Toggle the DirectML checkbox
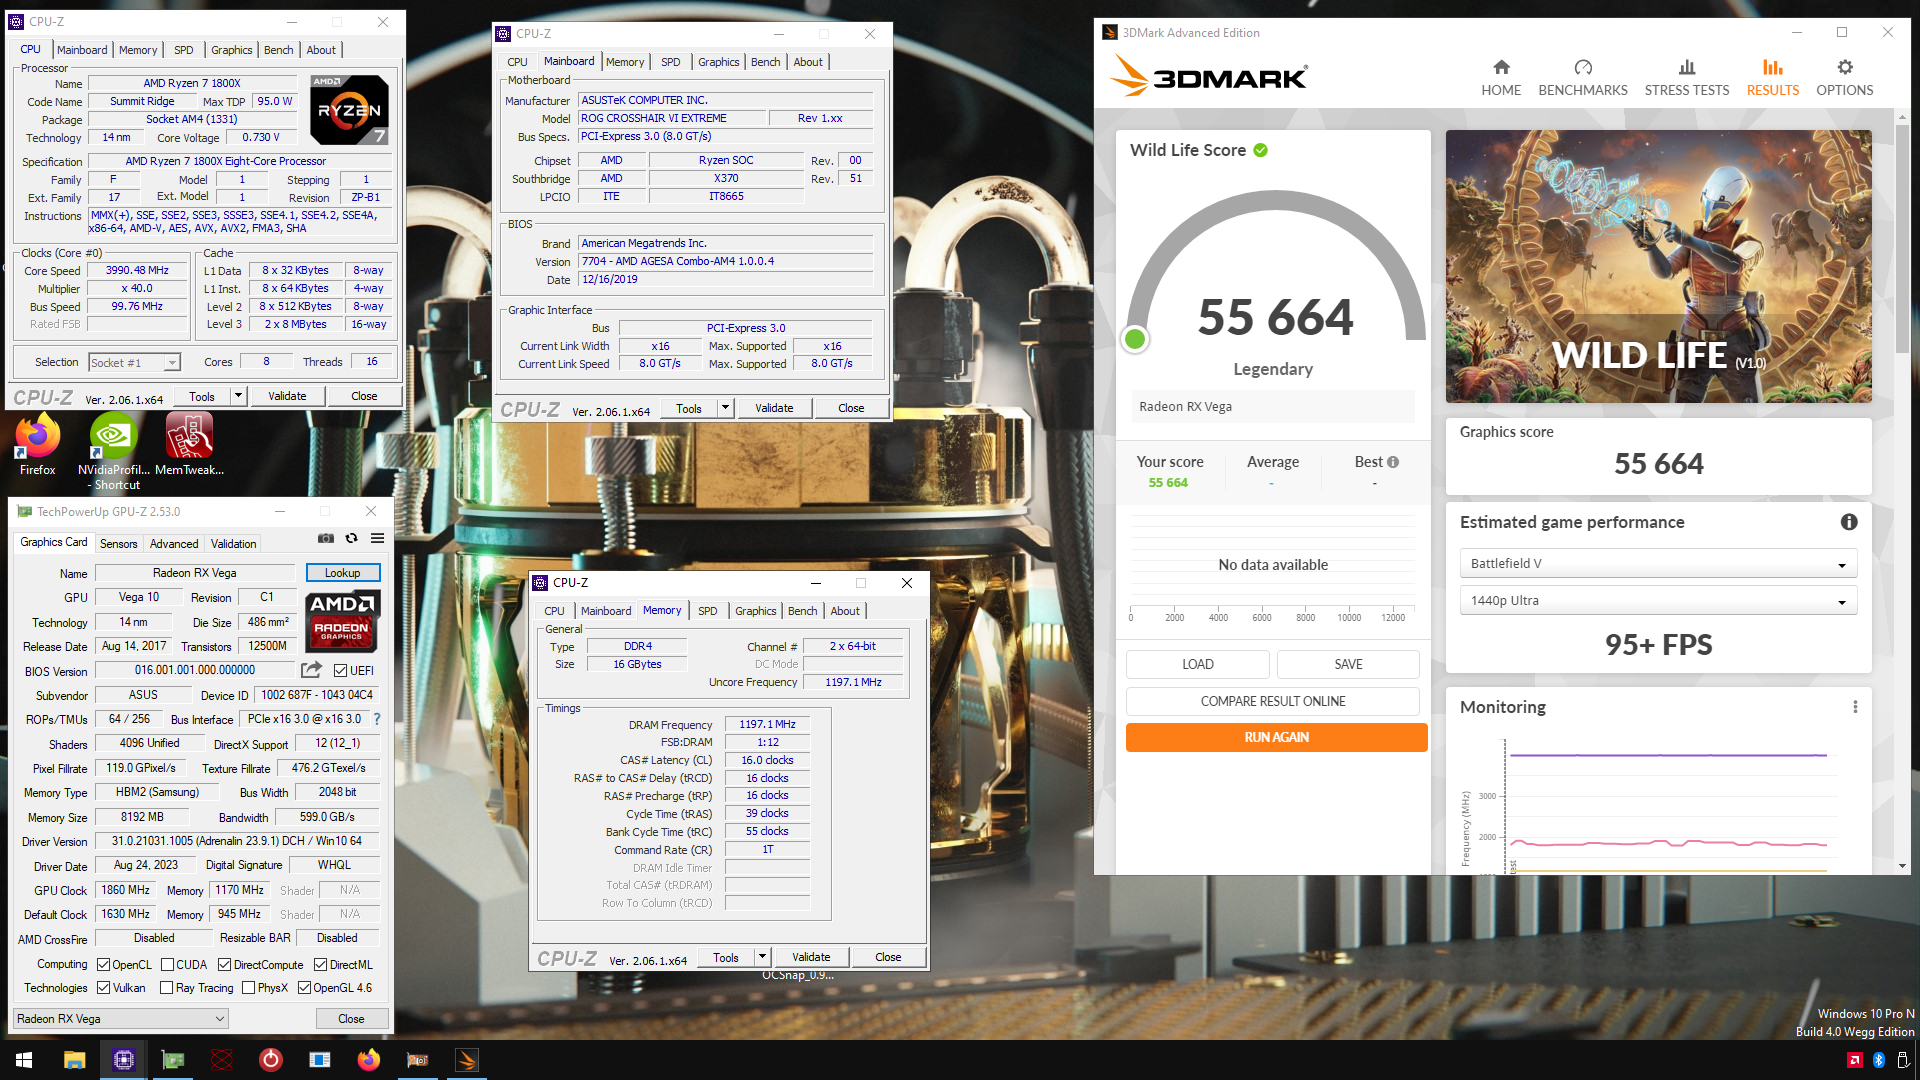The height and width of the screenshot is (1080, 1920). click(x=320, y=965)
